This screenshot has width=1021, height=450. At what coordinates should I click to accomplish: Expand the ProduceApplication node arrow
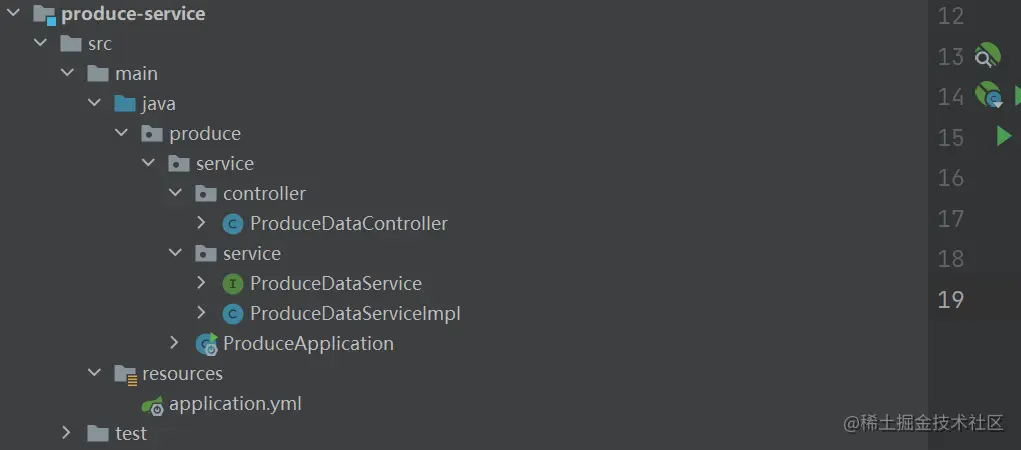[x=175, y=343]
